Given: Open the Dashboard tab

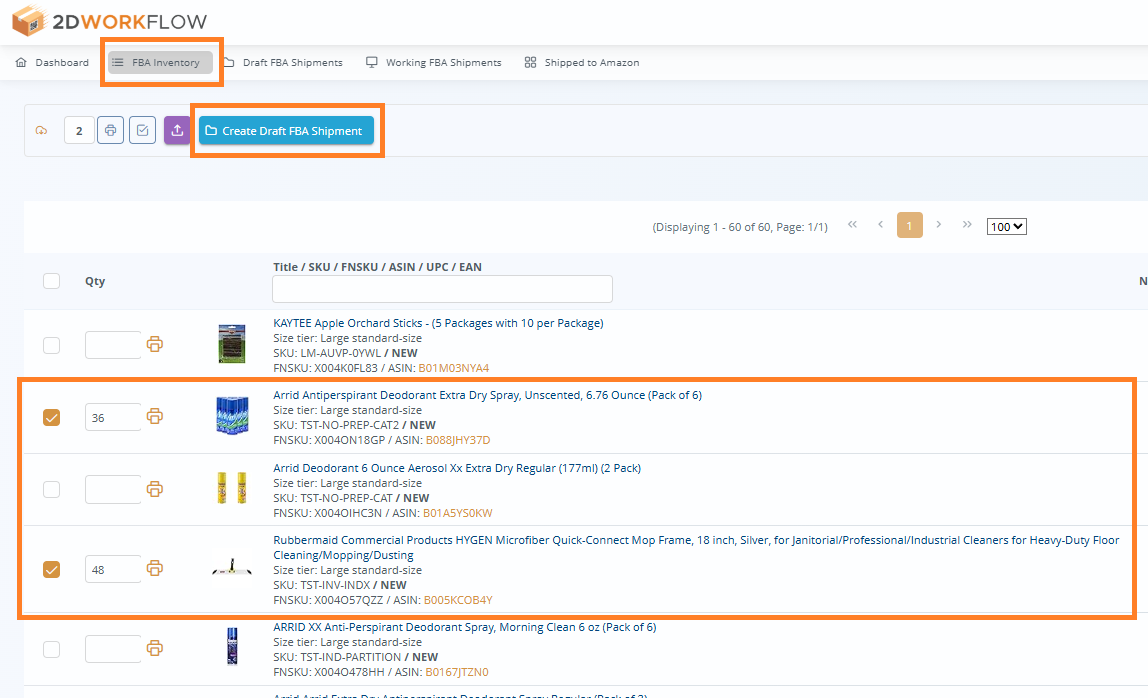Looking at the screenshot, I should point(52,62).
